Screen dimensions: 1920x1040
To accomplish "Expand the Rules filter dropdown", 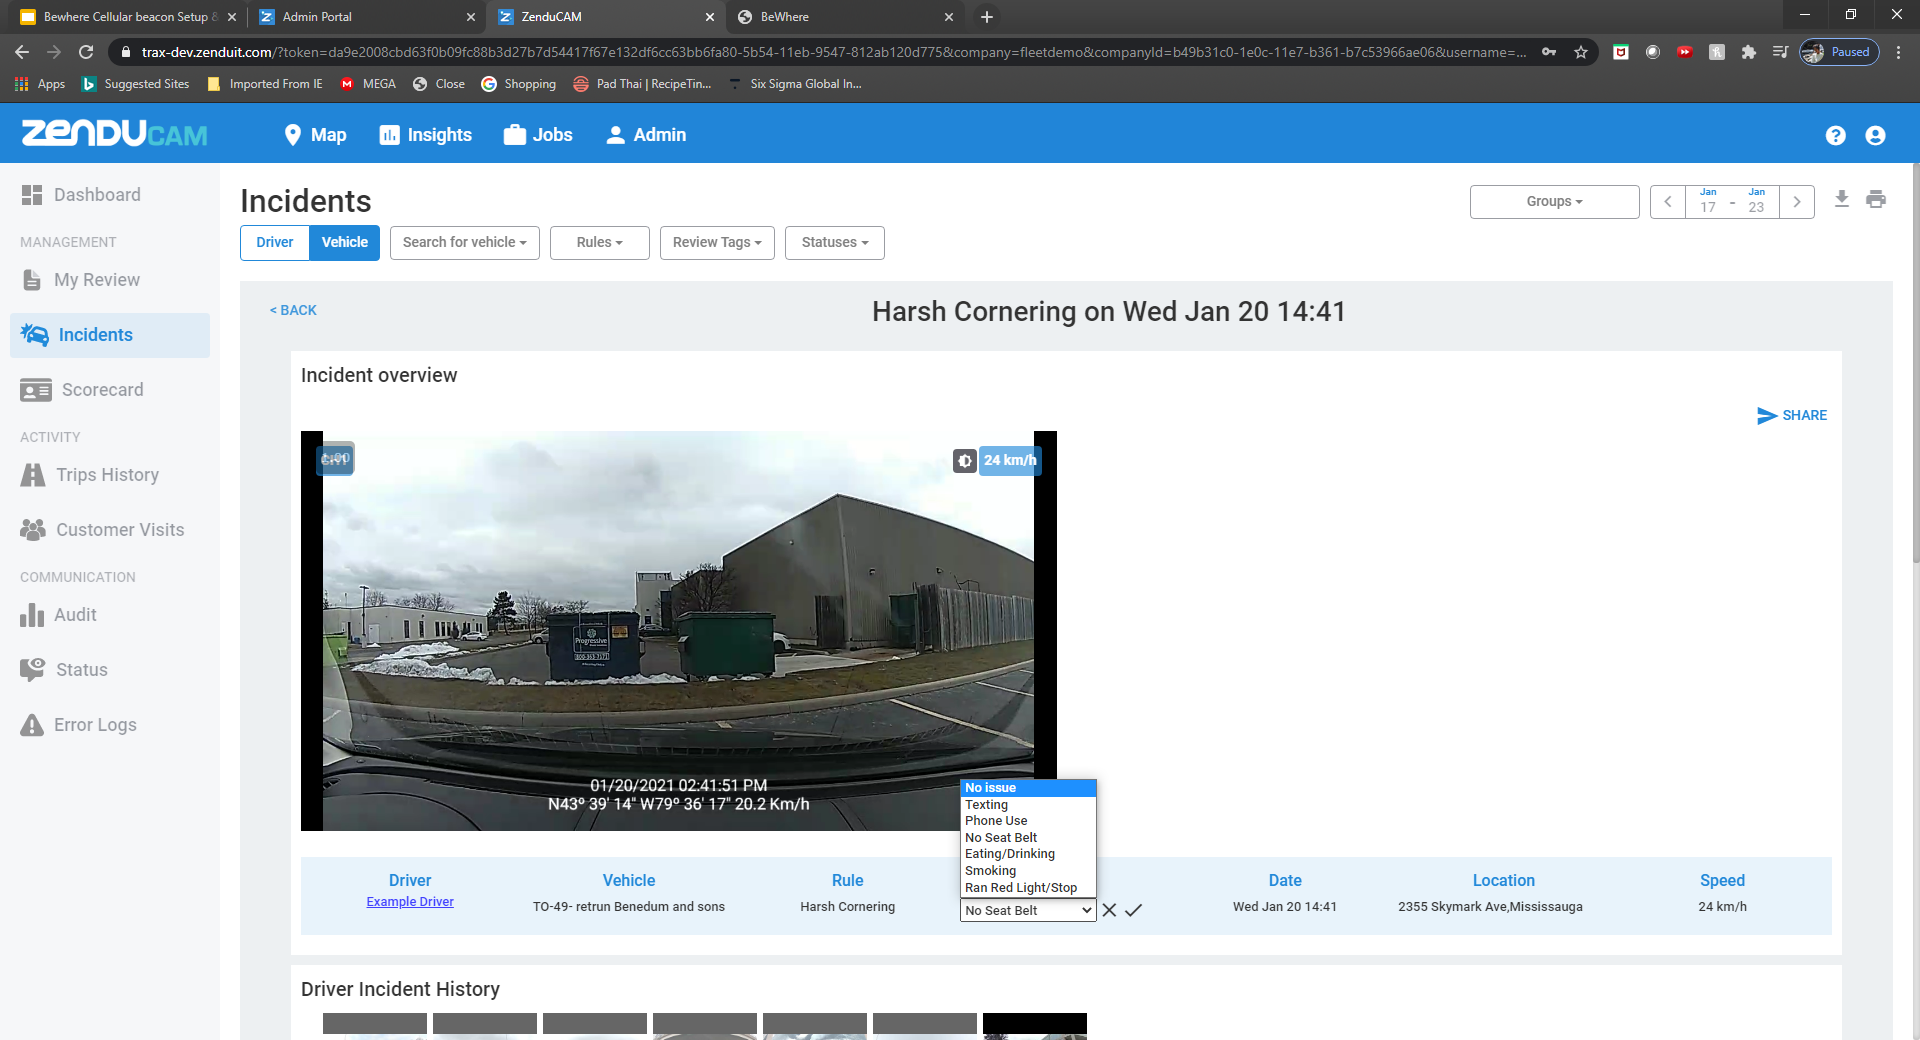I will click(600, 243).
